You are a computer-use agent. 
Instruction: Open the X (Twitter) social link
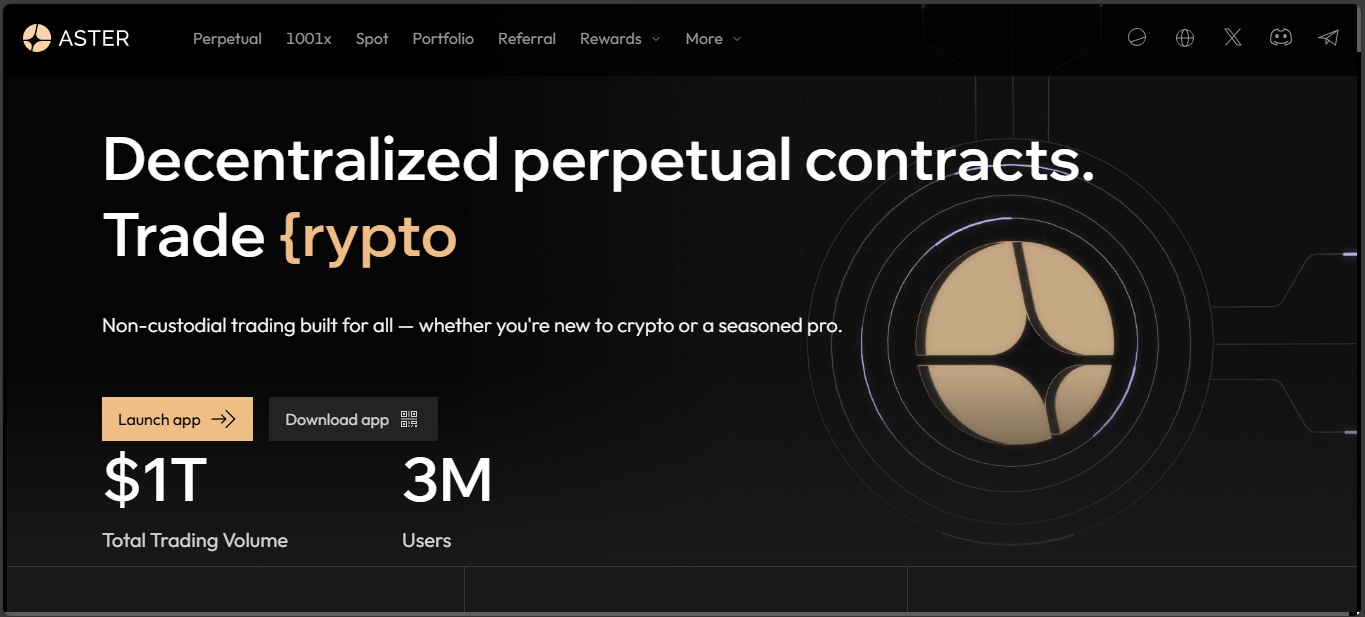coord(1233,38)
